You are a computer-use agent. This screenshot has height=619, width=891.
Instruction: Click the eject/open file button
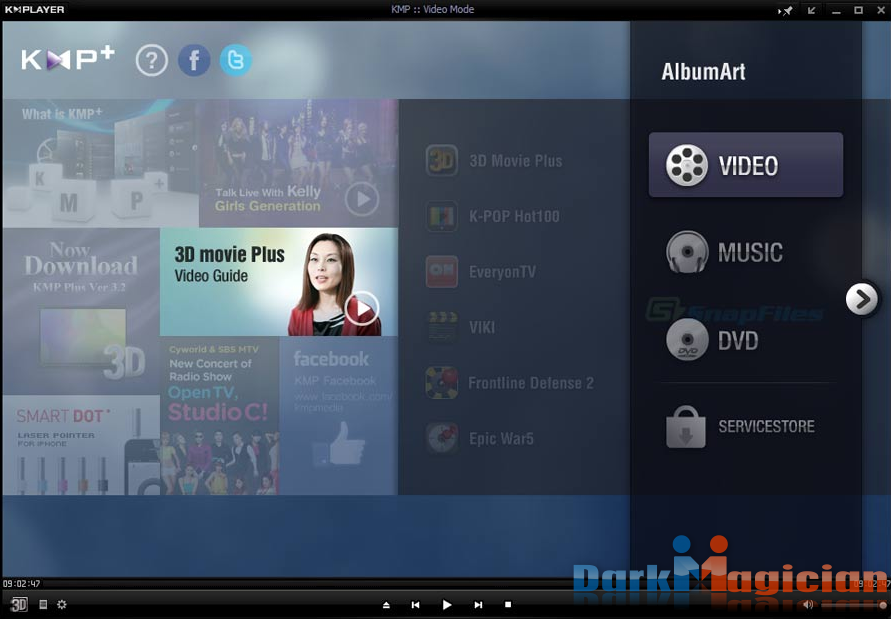386,605
